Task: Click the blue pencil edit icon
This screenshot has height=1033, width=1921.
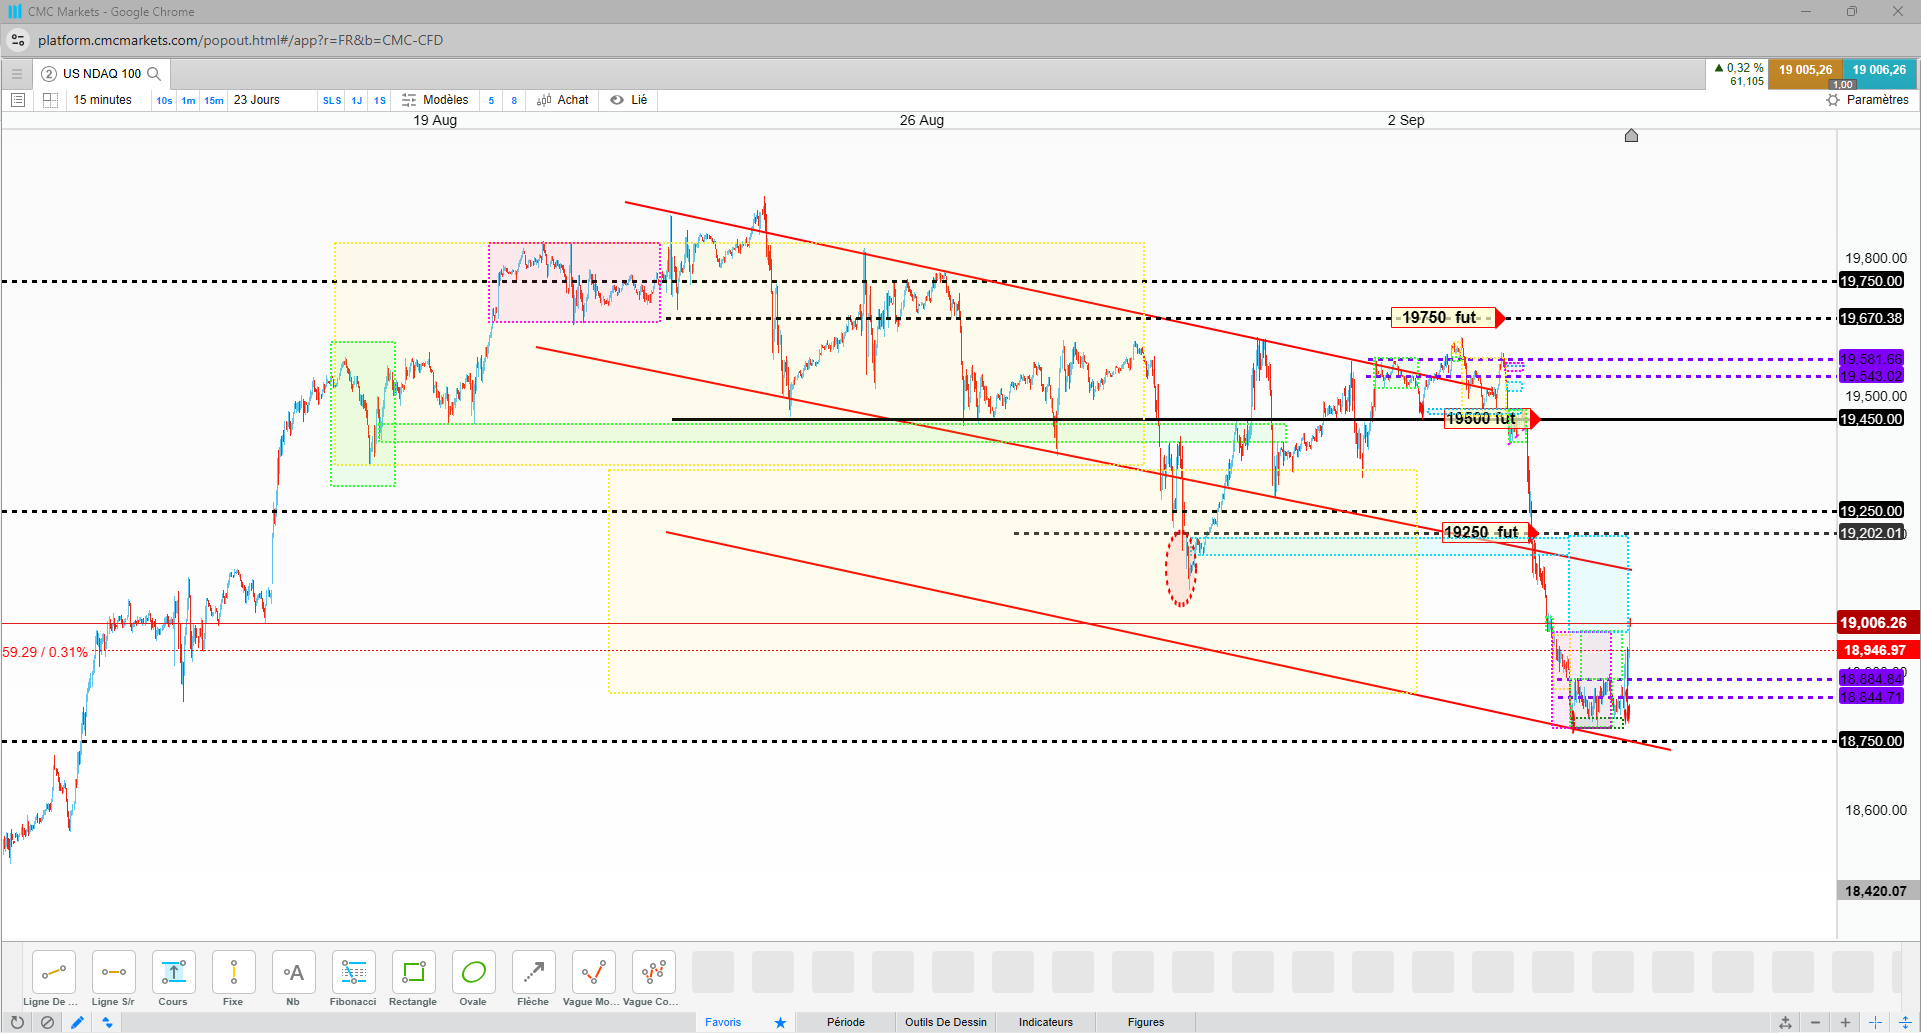Action: pyautogui.click(x=77, y=1022)
